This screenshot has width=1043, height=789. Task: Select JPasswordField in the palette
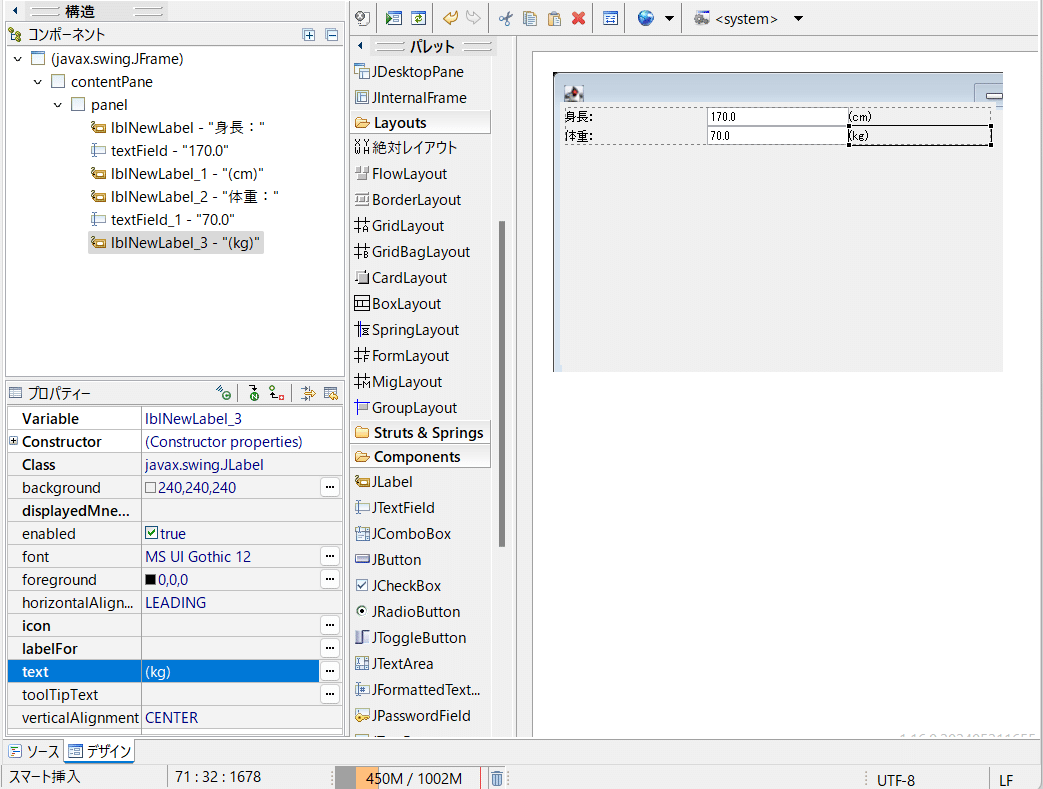click(412, 716)
